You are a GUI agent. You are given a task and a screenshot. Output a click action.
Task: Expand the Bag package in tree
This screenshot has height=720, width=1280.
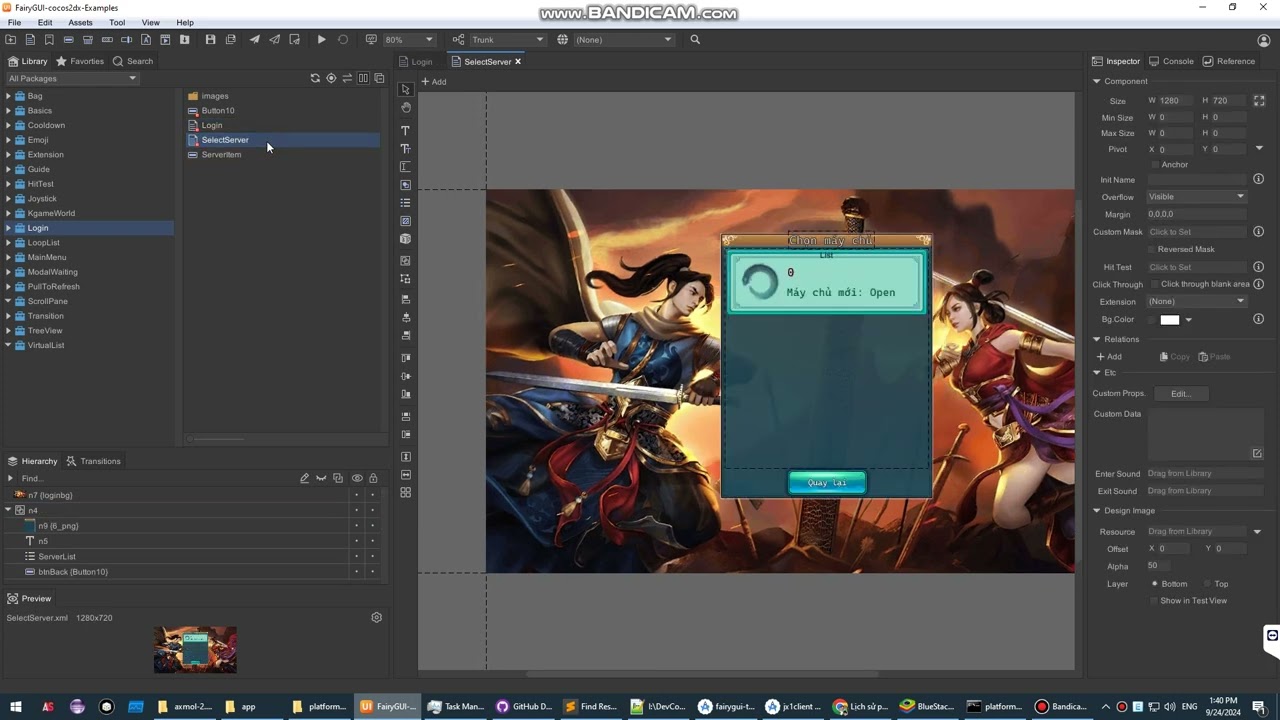click(8, 96)
